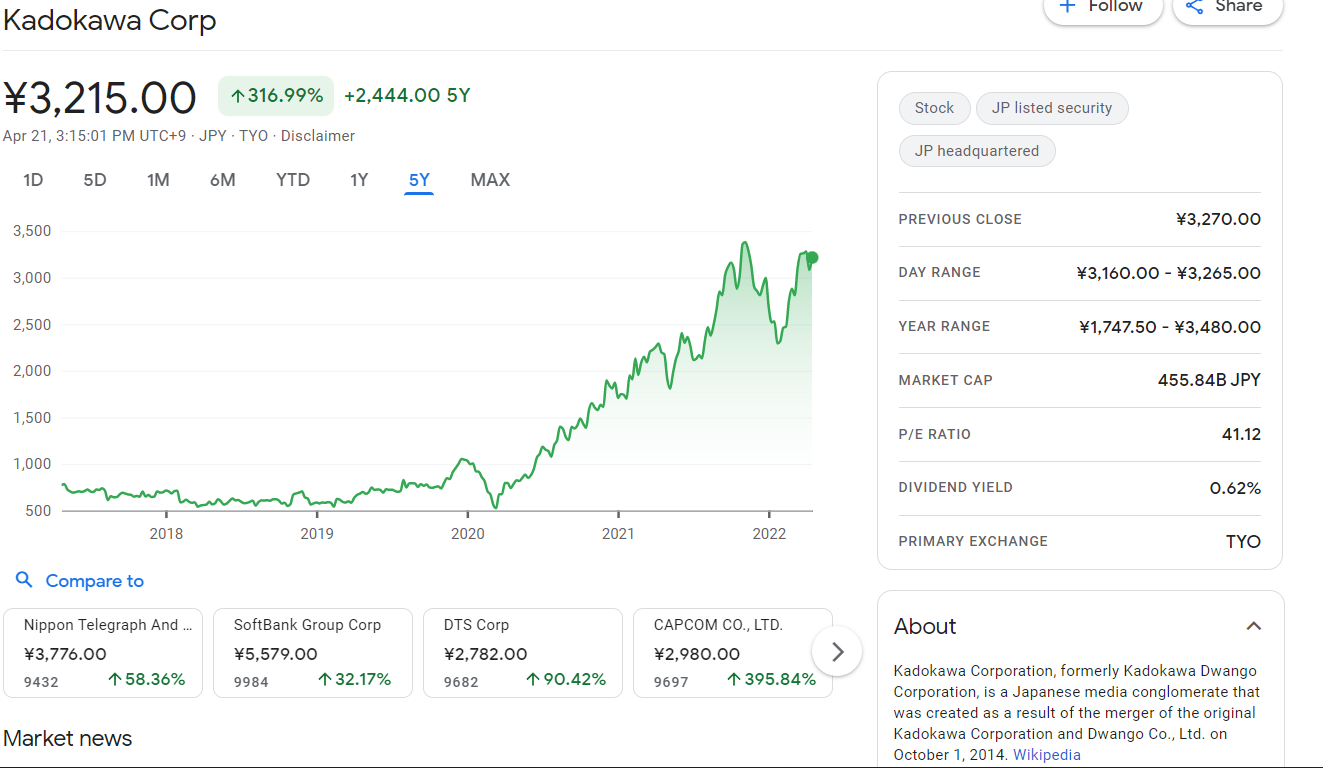
Task: Click the 455.84B JPY market cap value
Action: [x=1209, y=380]
